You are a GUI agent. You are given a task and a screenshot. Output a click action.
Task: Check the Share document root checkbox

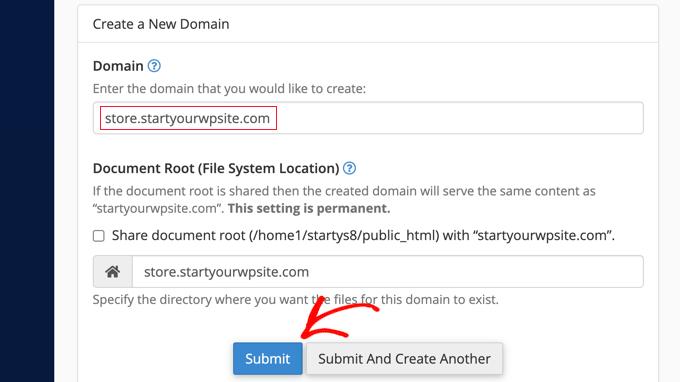pyautogui.click(x=99, y=235)
